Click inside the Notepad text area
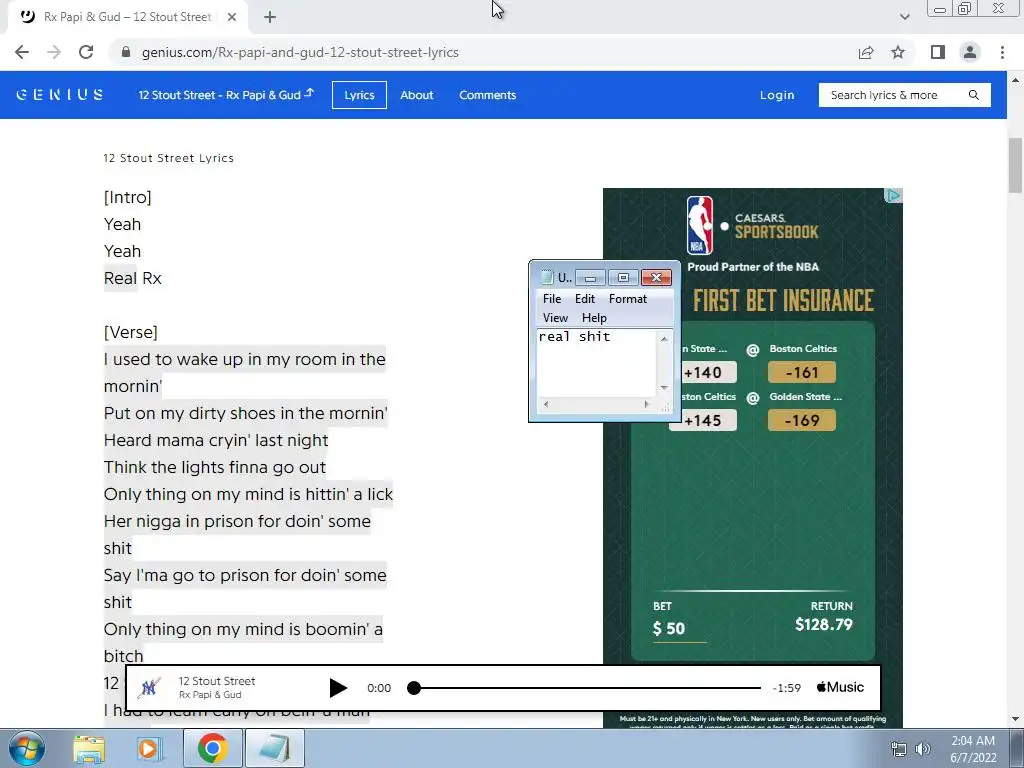Viewport: 1024px width, 768px height. (x=596, y=363)
